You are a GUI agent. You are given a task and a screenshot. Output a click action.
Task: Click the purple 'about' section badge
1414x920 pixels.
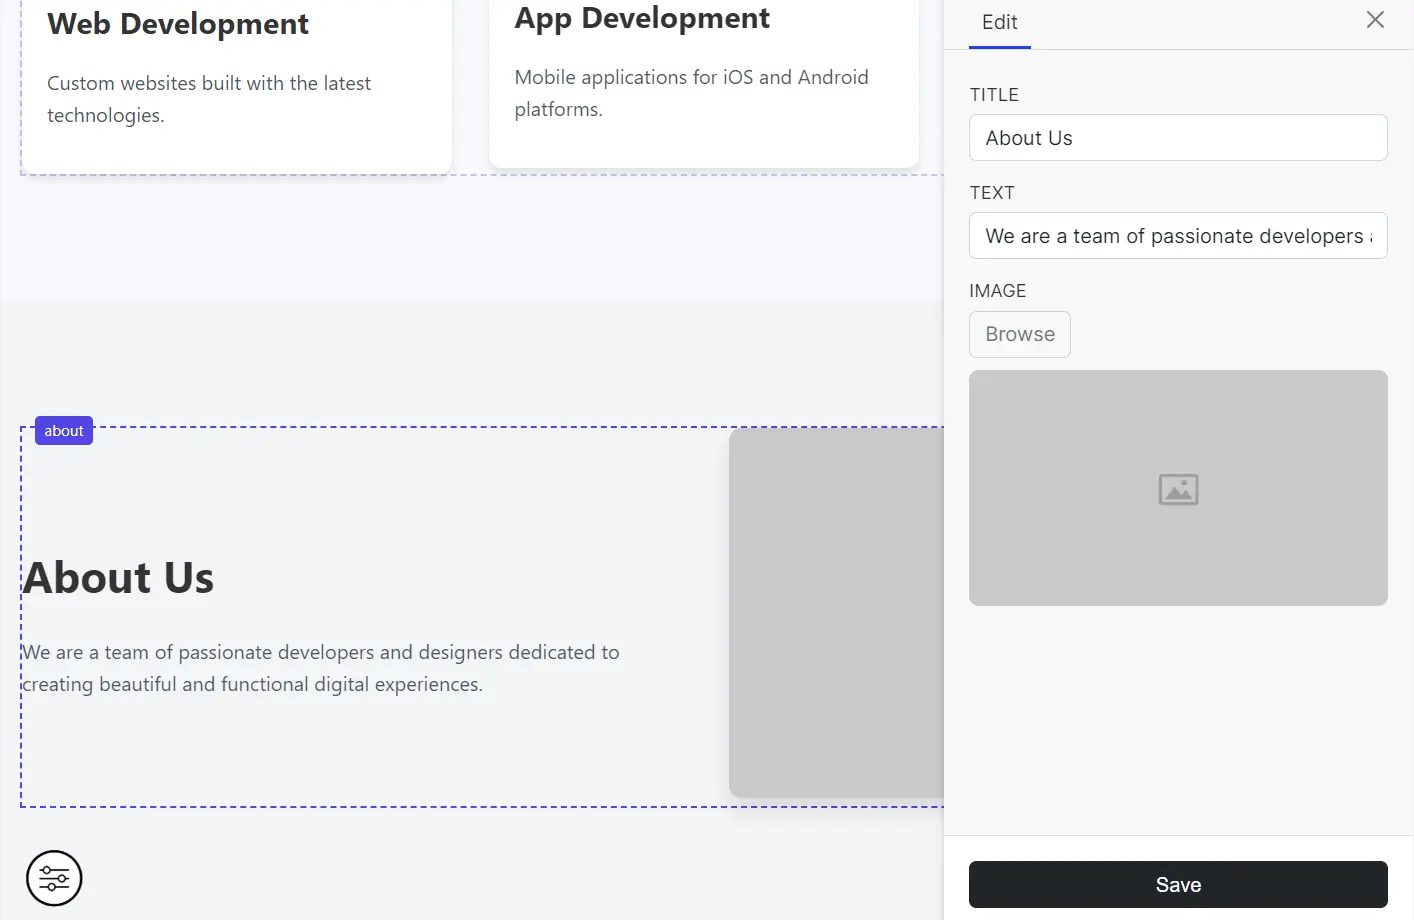pos(63,430)
